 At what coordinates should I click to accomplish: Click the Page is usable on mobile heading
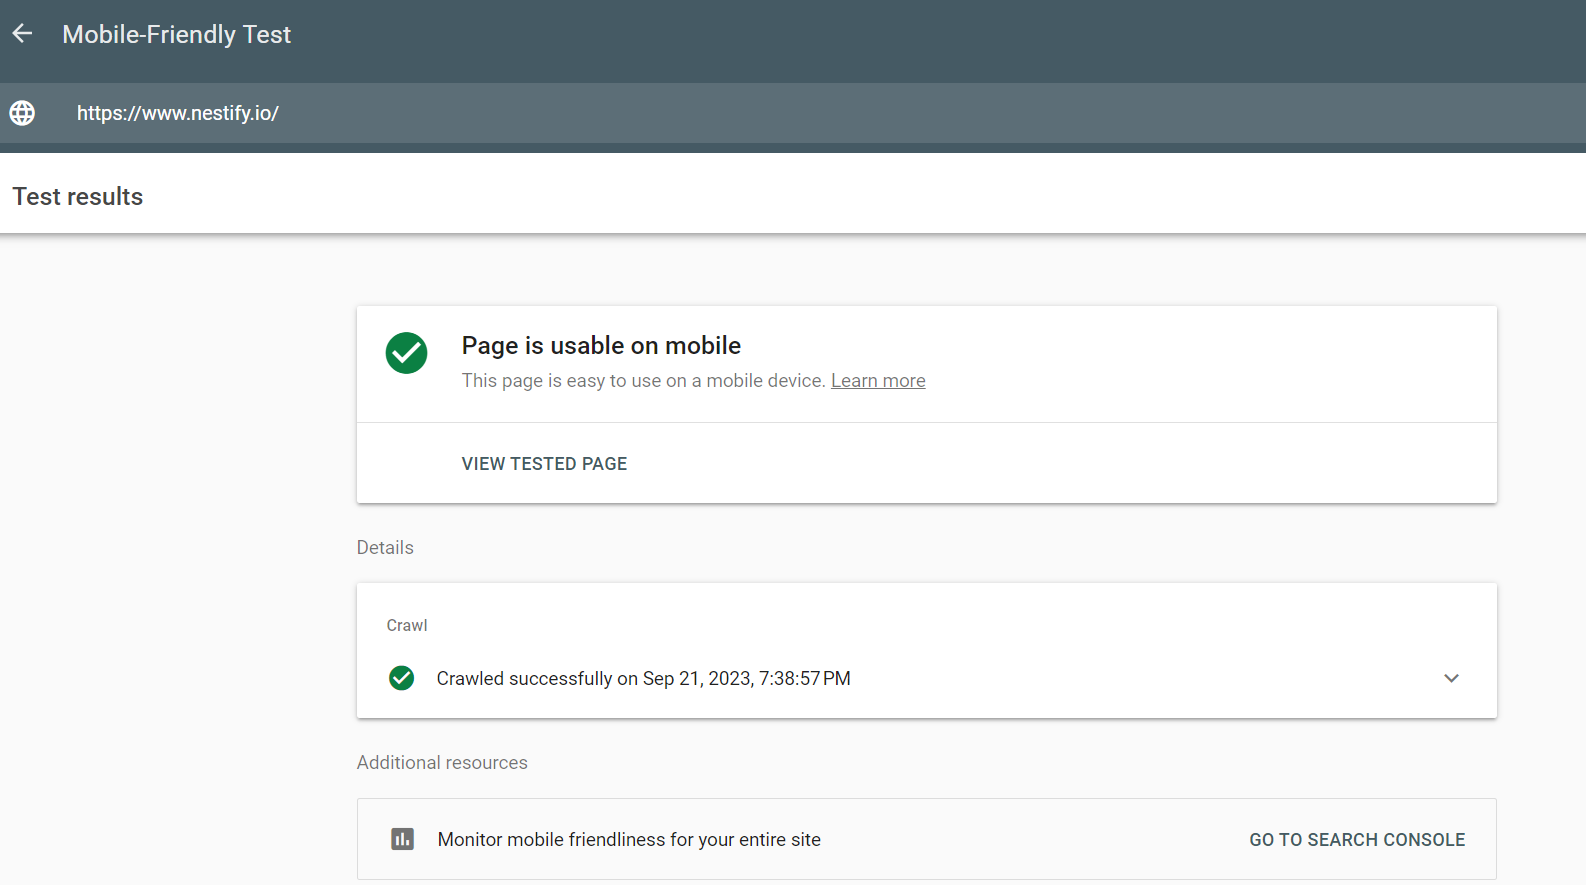(x=601, y=346)
